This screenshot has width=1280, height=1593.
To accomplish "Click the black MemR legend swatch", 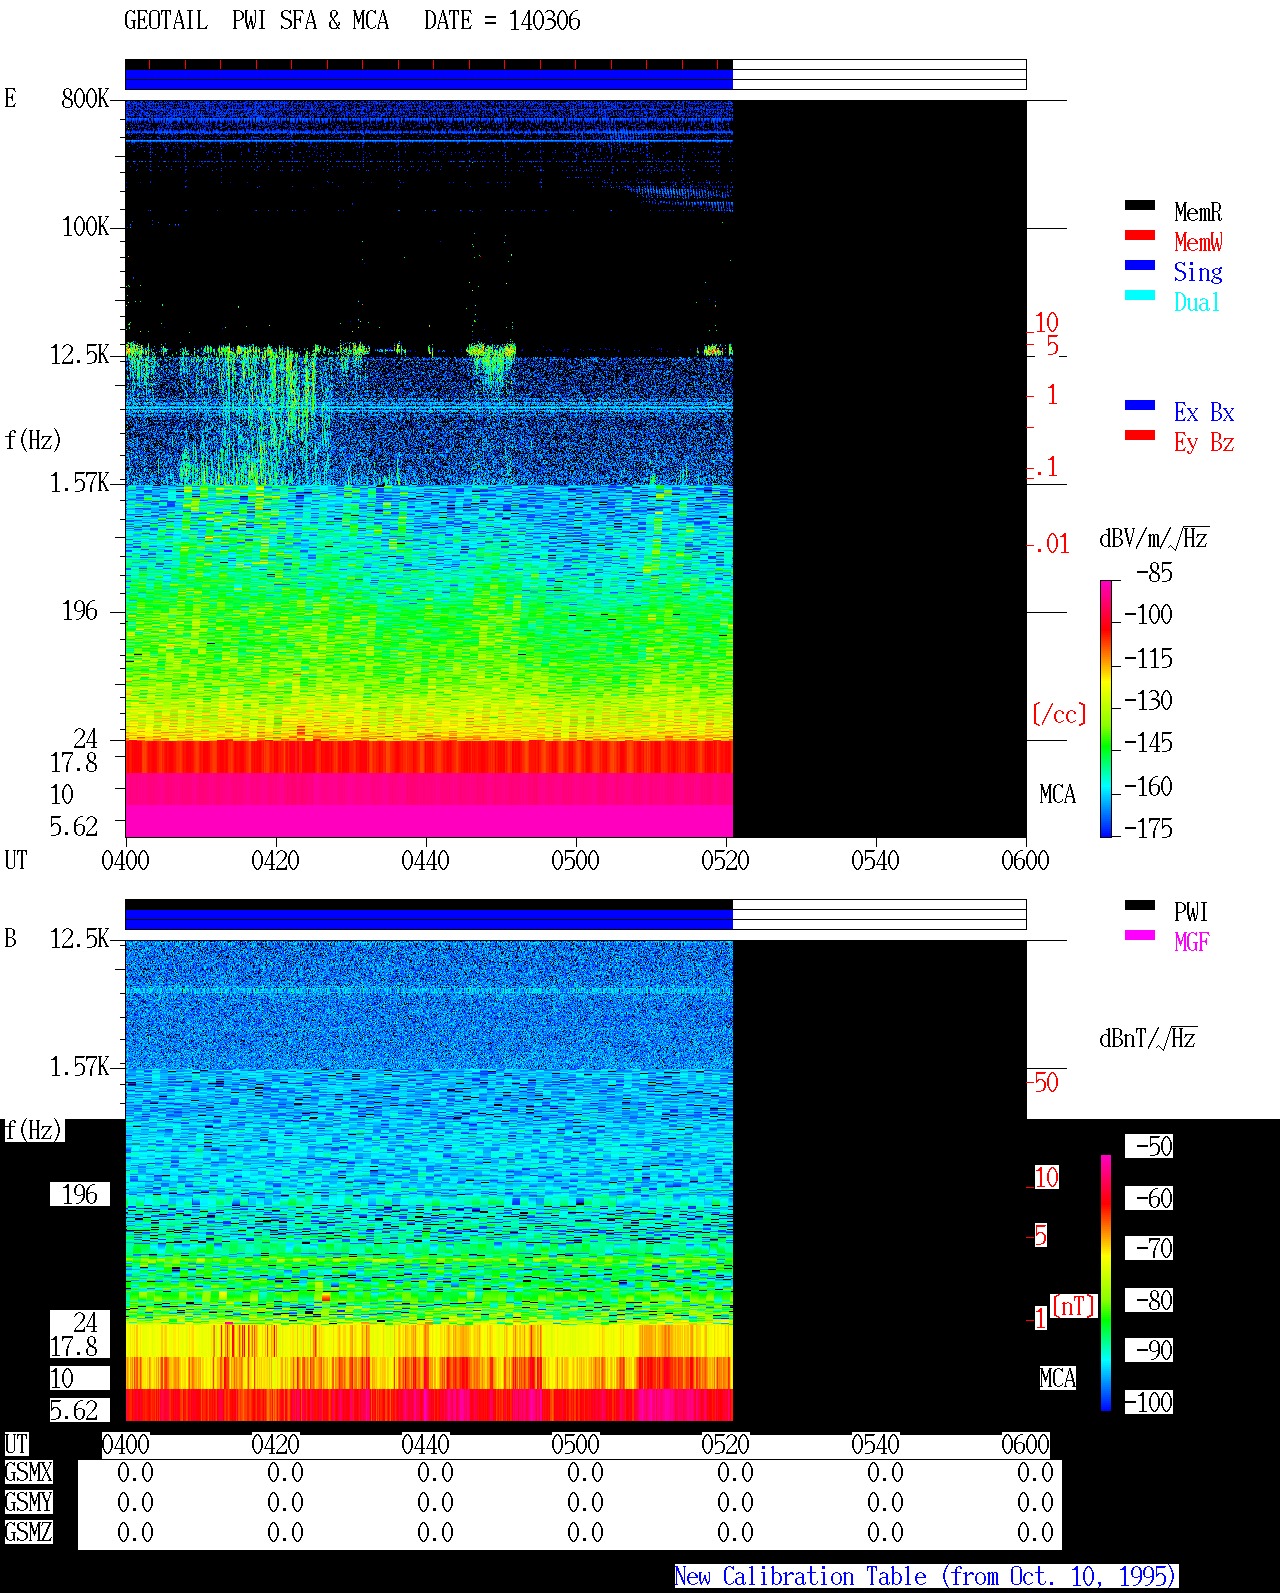I will pos(1140,205).
